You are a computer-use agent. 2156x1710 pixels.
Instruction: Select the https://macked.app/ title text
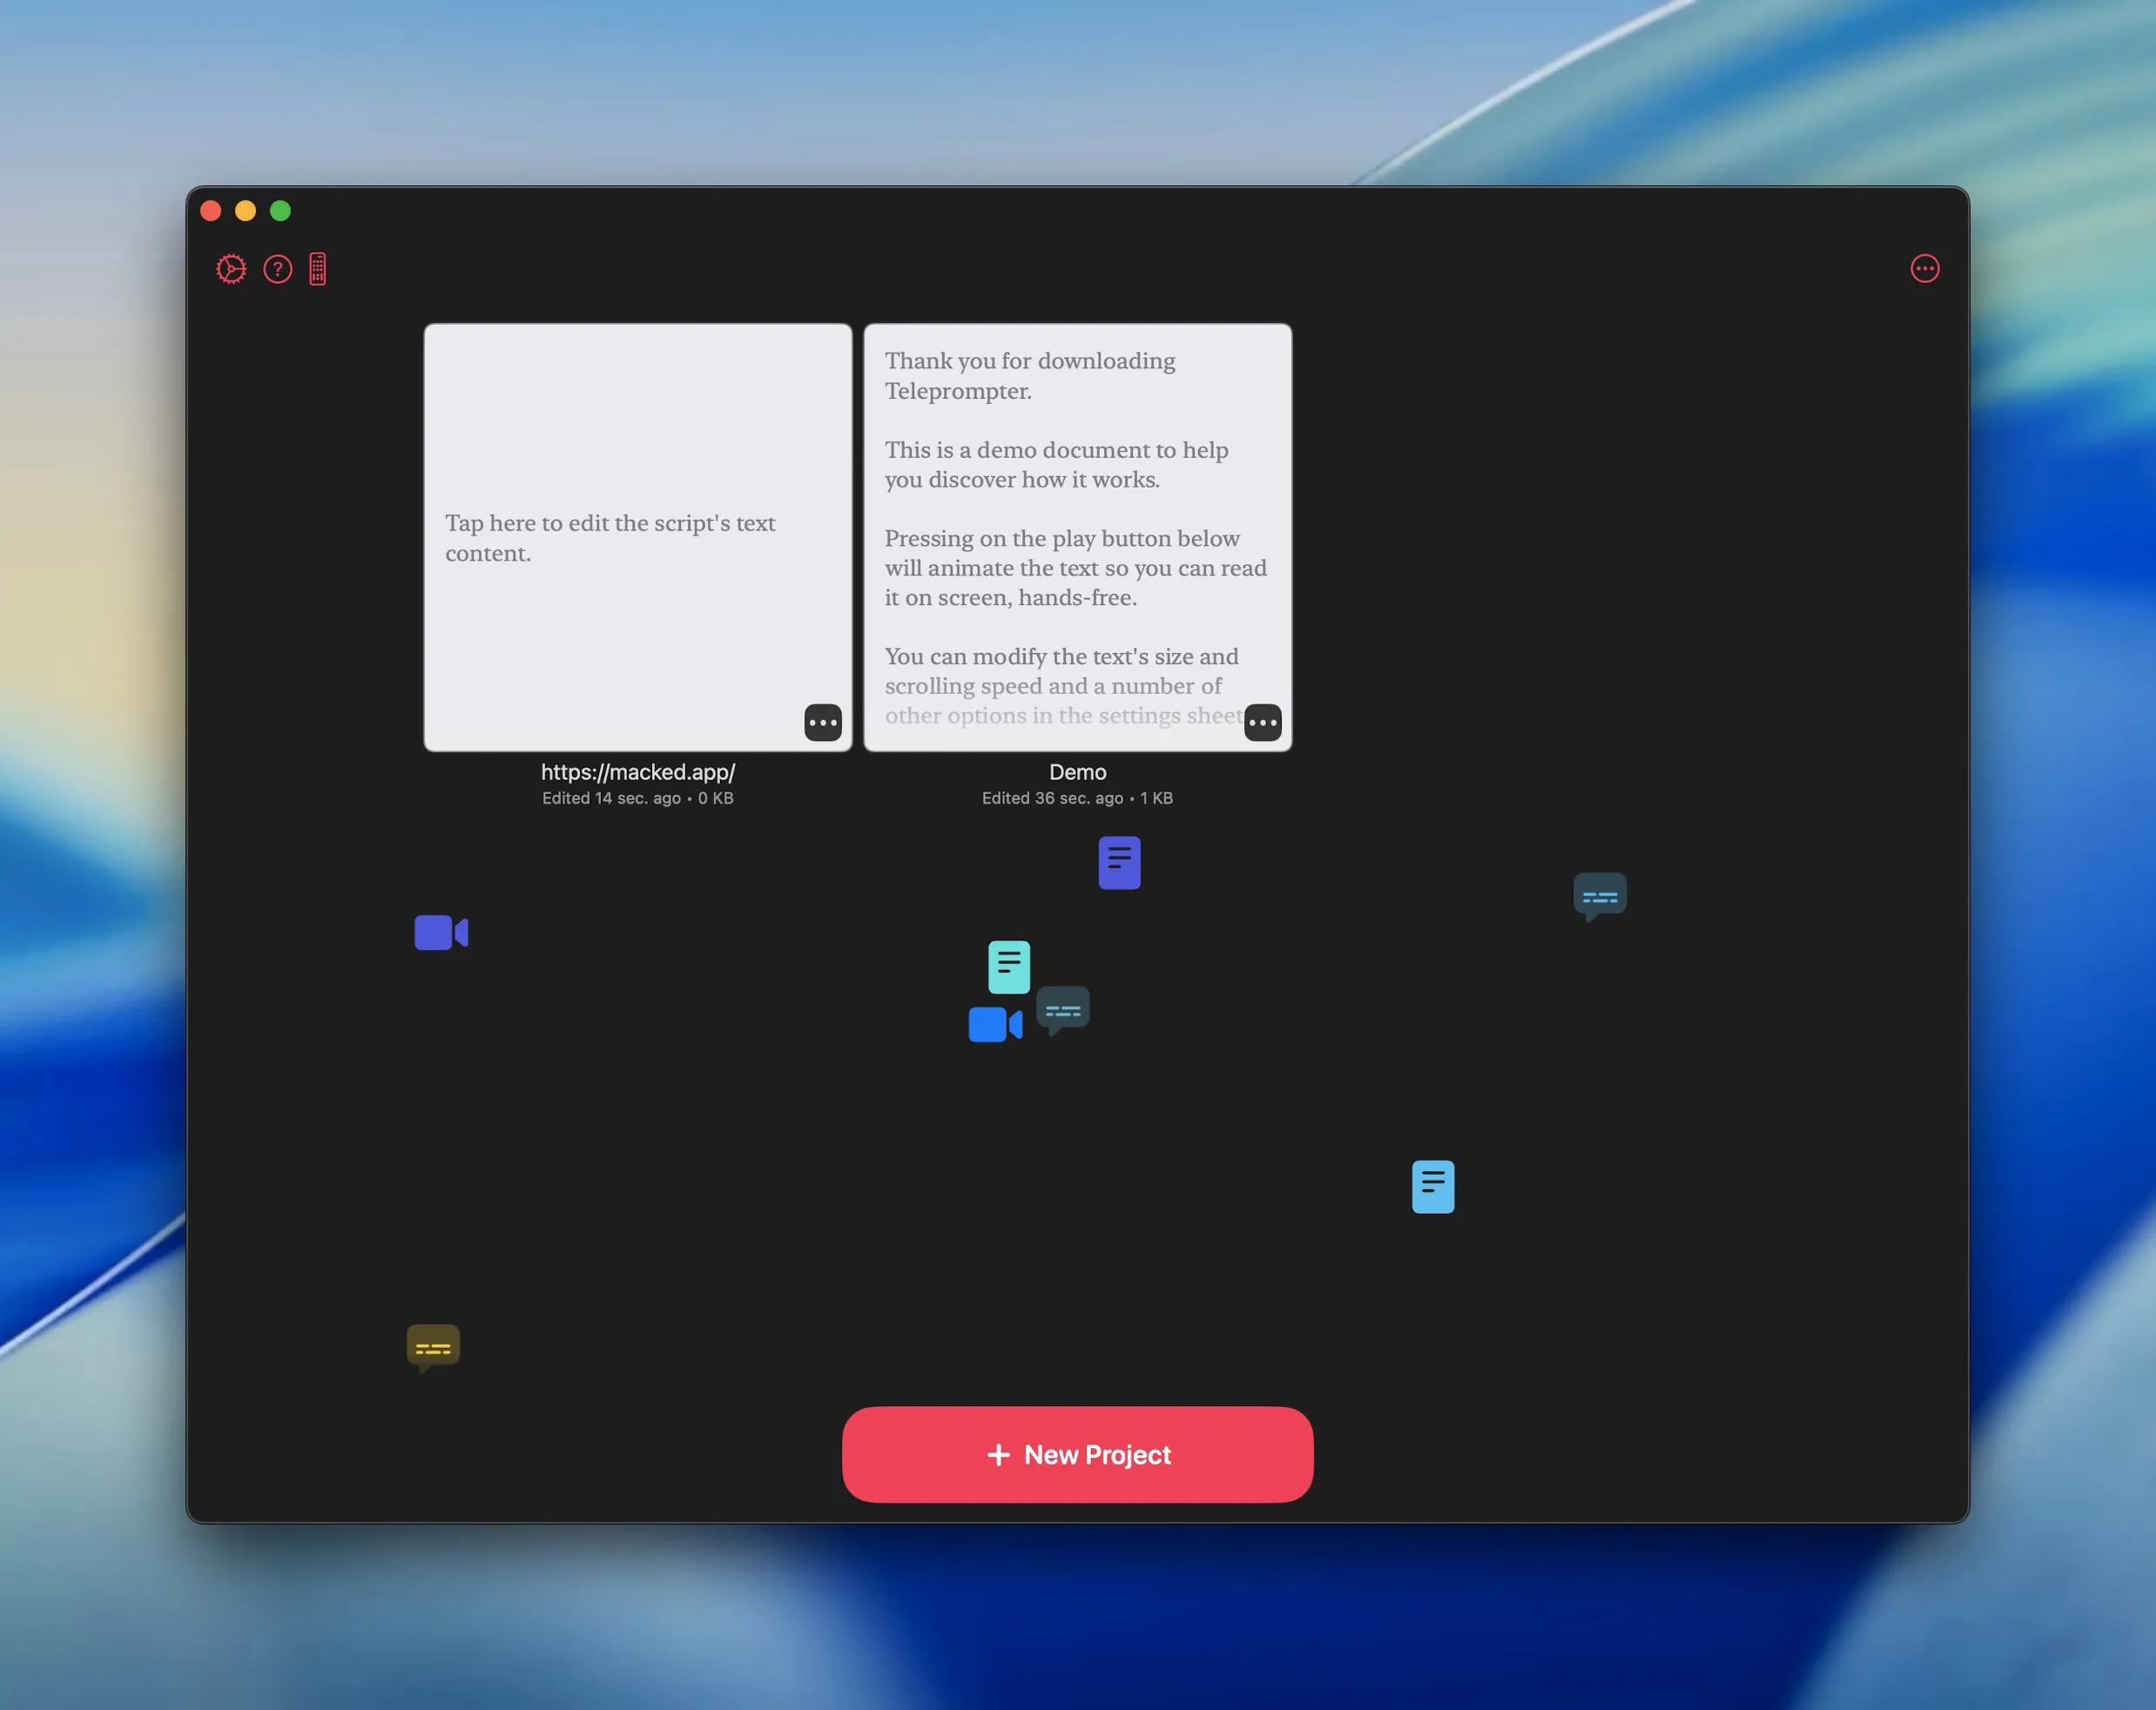coord(638,772)
